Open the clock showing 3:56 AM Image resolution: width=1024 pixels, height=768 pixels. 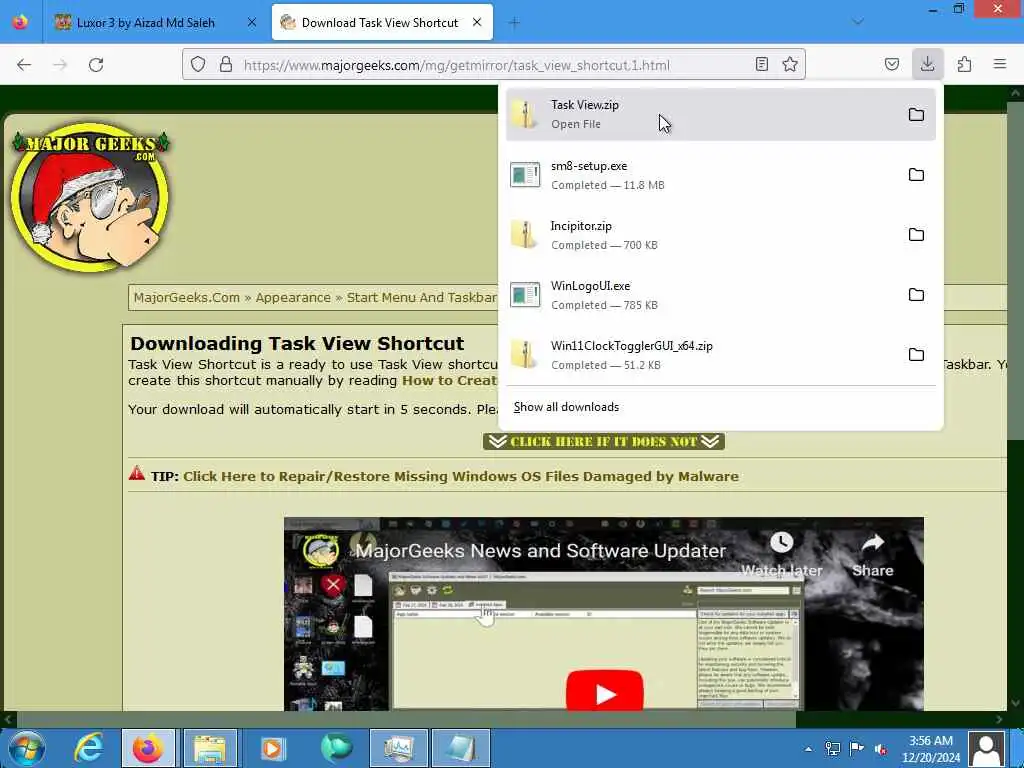[x=931, y=748]
